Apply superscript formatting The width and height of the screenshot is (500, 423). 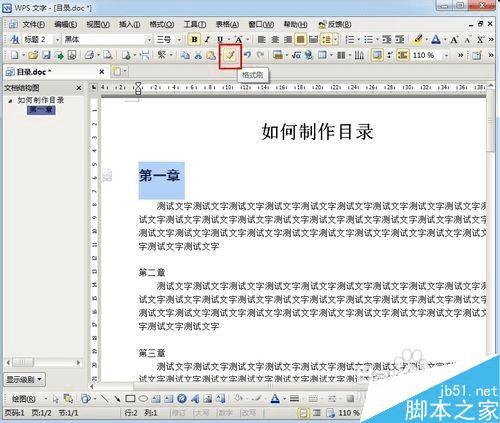pyautogui.click(x=480, y=40)
